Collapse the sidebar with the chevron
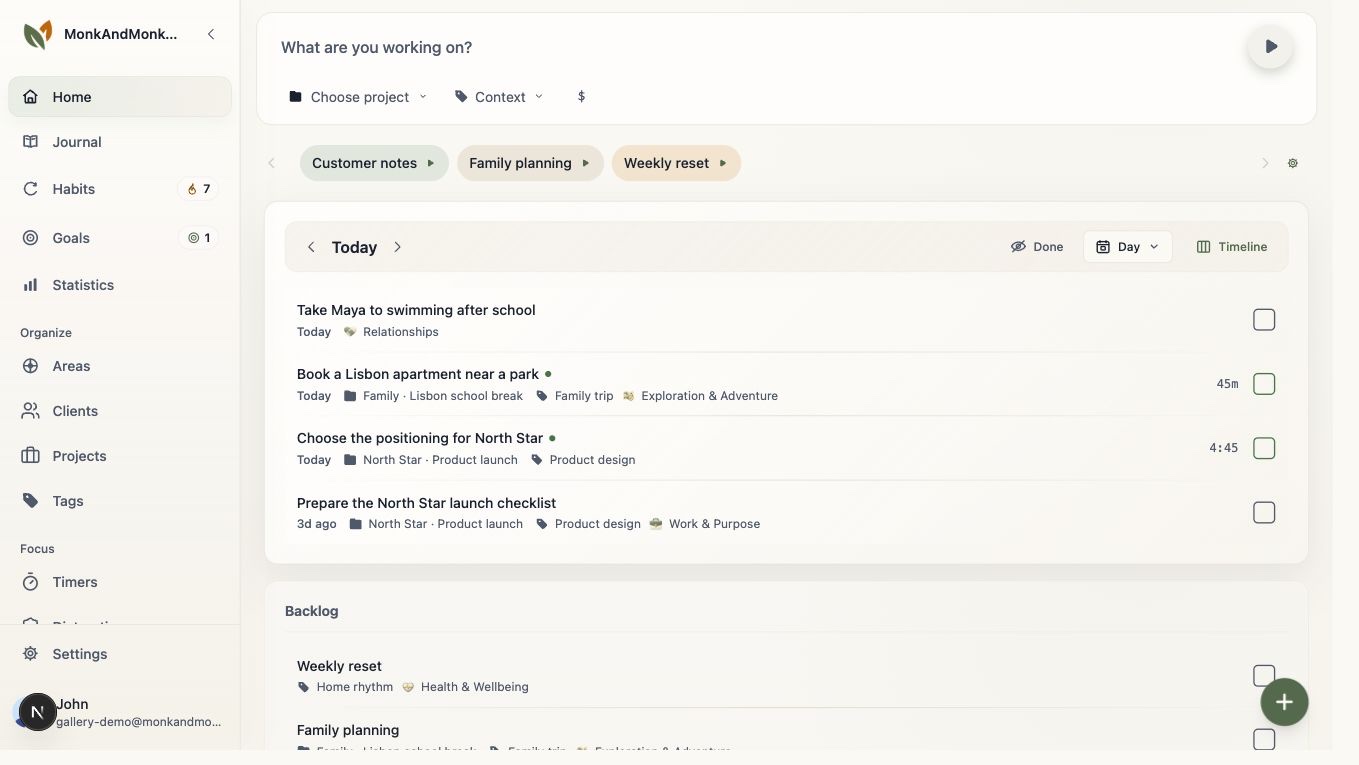 click(x=211, y=34)
